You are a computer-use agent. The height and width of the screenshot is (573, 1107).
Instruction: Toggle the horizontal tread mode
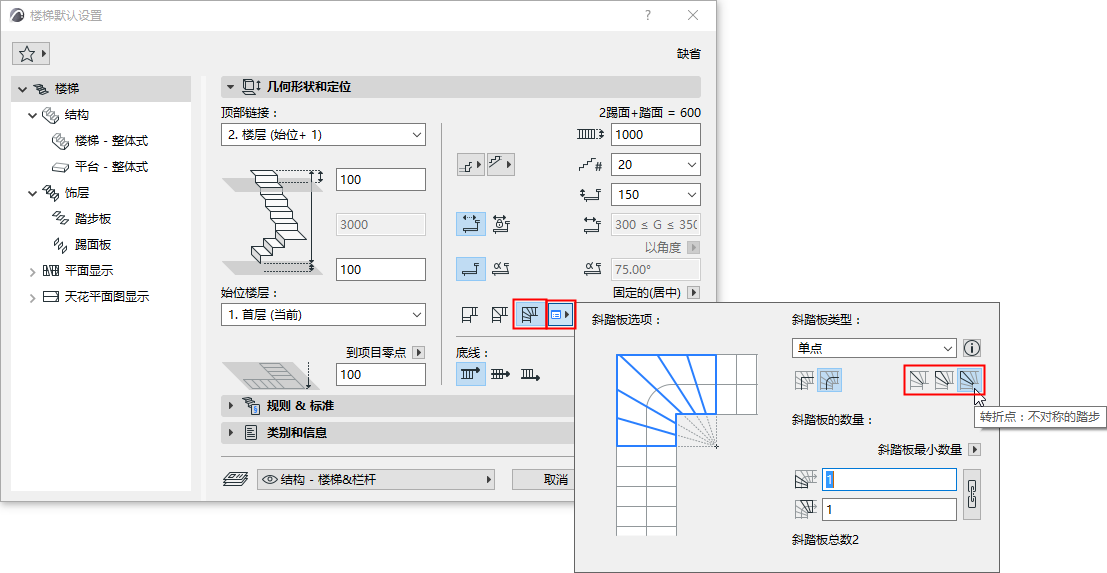[470, 268]
